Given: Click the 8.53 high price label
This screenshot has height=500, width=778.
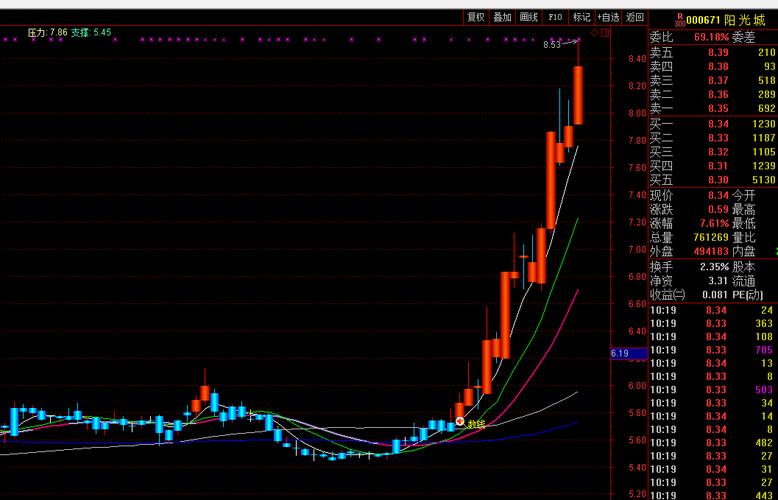Looking at the screenshot, I should [552, 45].
